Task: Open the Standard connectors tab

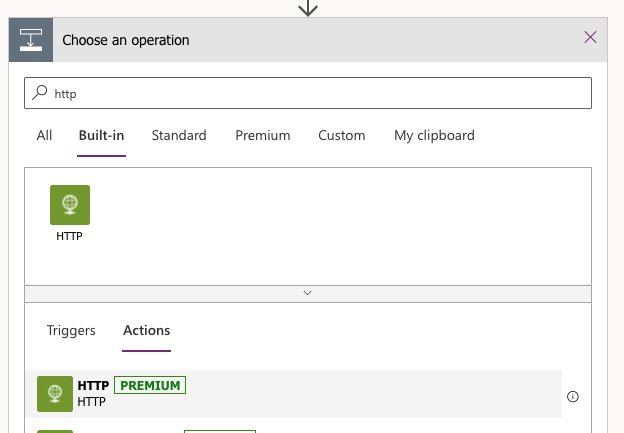Action: (x=179, y=135)
